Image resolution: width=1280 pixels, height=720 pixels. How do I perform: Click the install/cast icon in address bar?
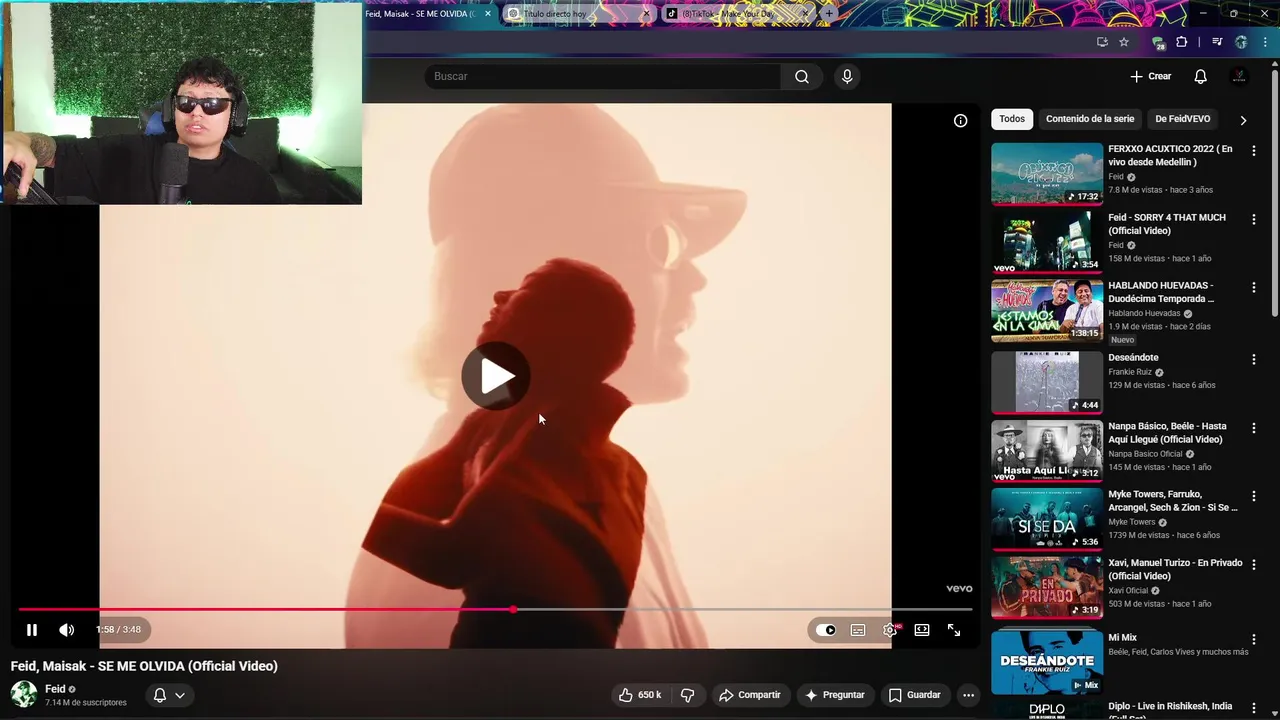pos(1102,42)
